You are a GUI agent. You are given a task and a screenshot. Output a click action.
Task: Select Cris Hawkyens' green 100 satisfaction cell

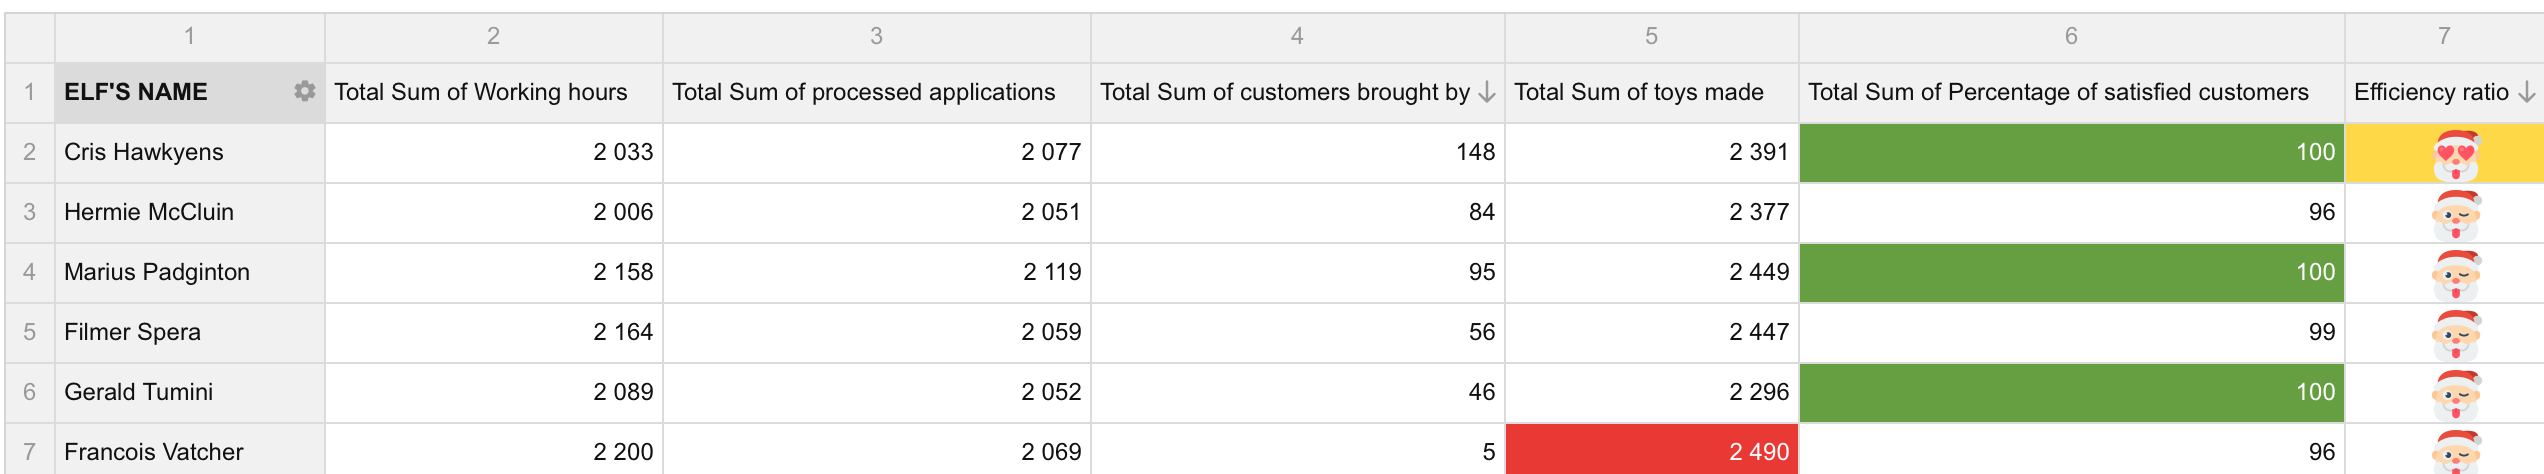[x=2071, y=152]
